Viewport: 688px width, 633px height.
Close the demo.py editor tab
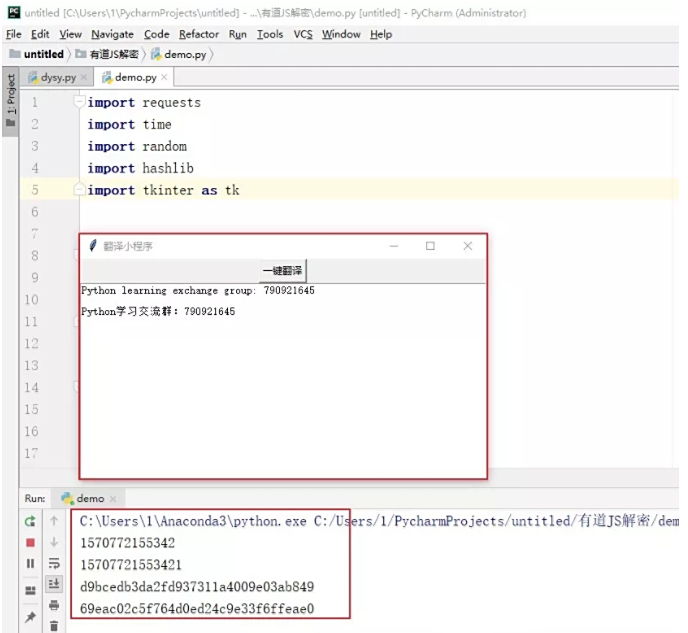pos(165,77)
